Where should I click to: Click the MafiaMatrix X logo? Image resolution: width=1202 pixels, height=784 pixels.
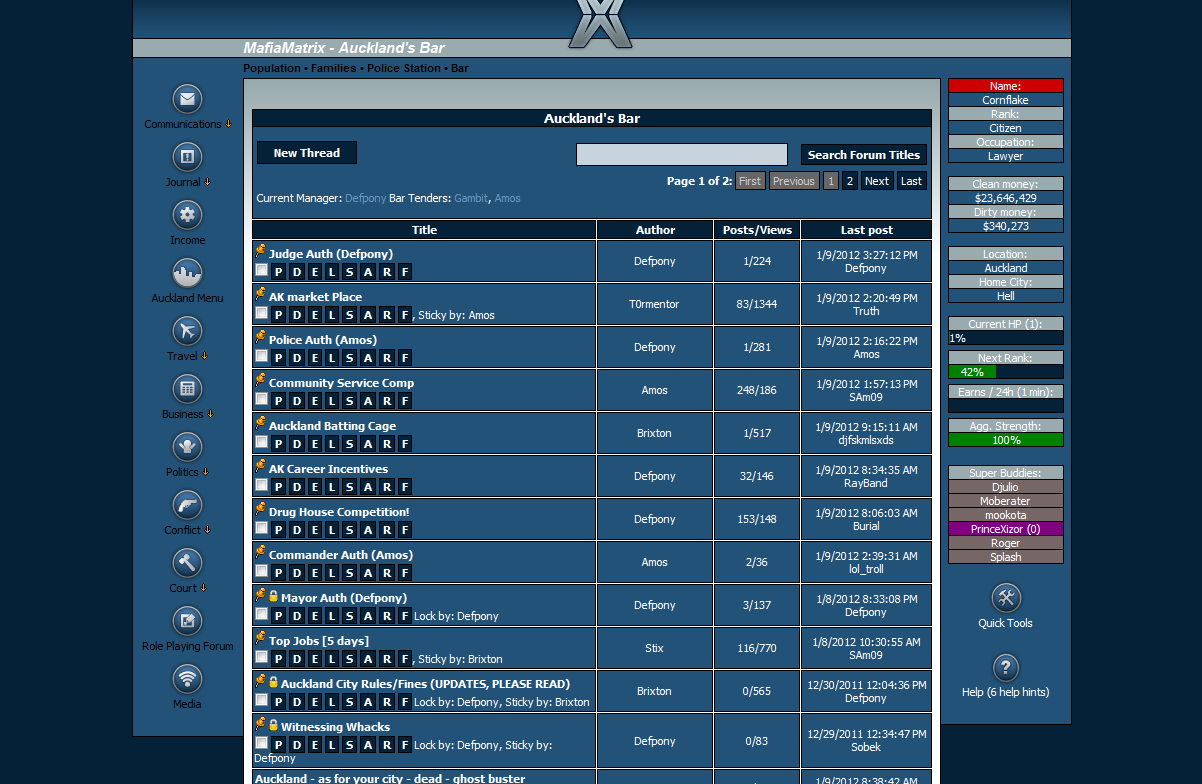(x=601, y=23)
